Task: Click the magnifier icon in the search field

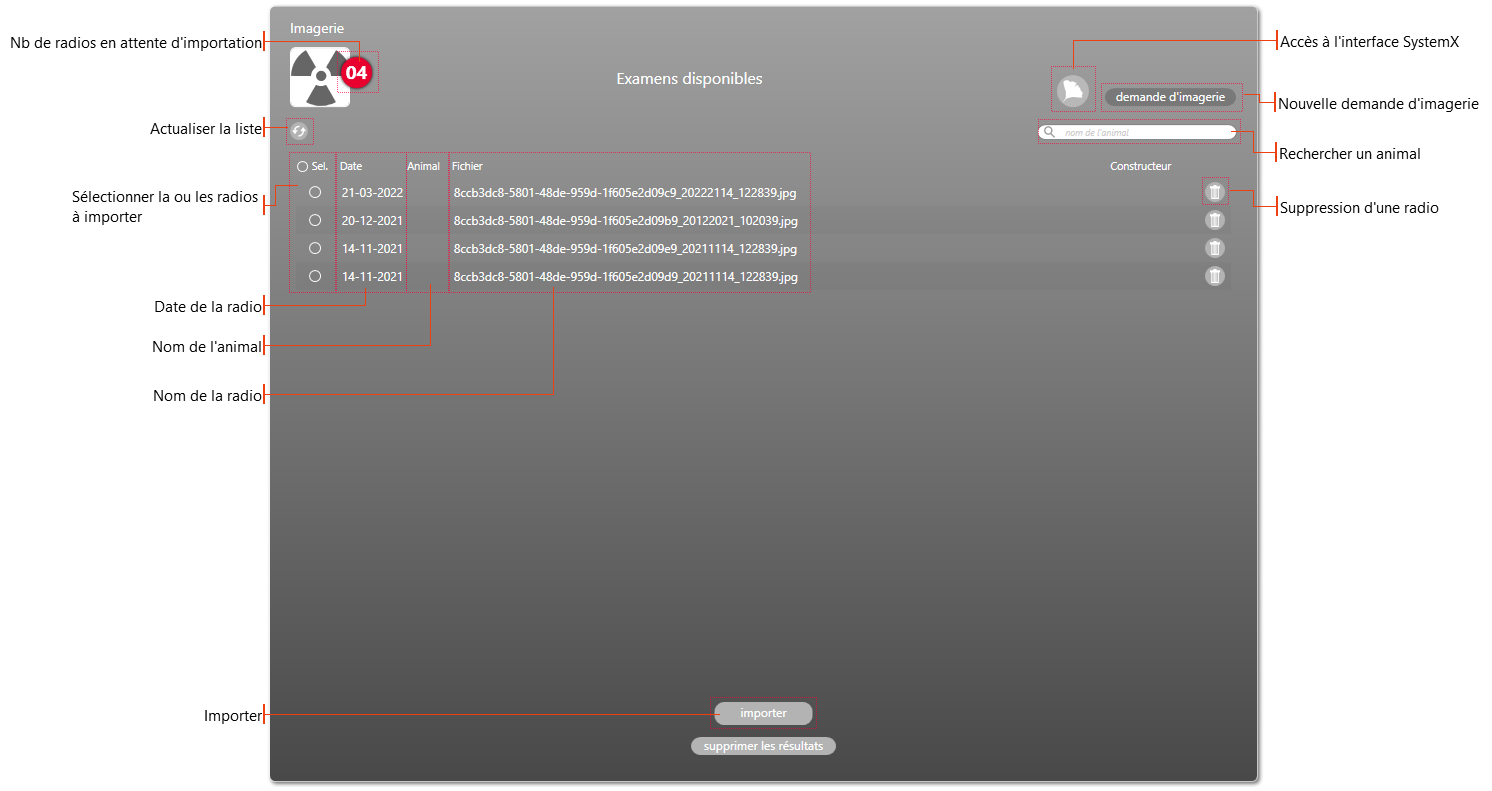Action: tap(1049, 132)
